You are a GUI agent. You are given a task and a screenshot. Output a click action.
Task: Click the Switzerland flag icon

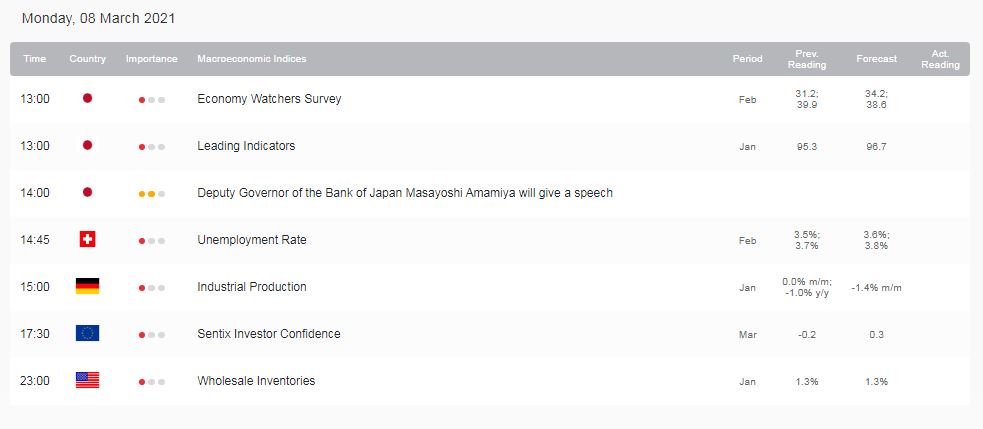(87, 239)
